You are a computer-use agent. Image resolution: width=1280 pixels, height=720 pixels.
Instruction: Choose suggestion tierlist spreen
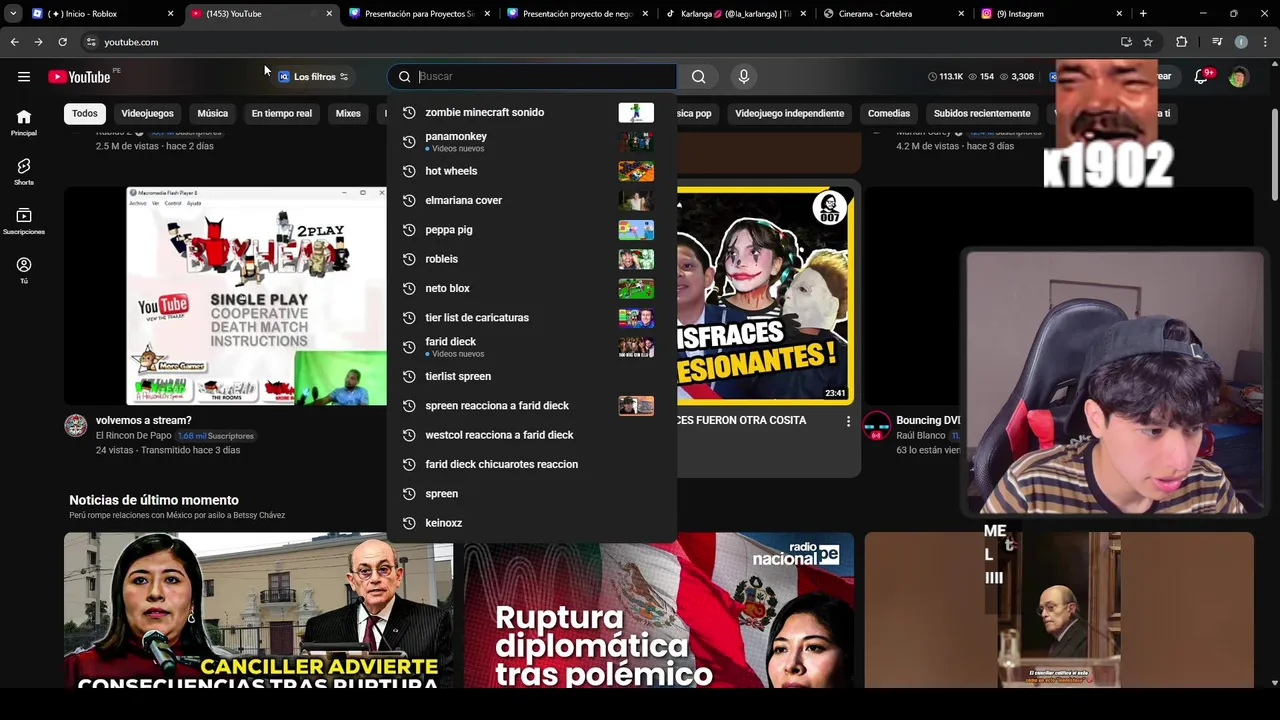tap(532, 376)
